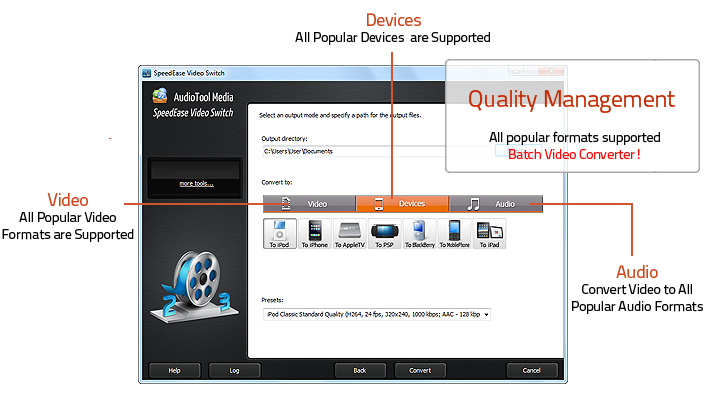Select the To PSP device icon
The height and width of the screenshot is (395, 706).
coord(385,233)
